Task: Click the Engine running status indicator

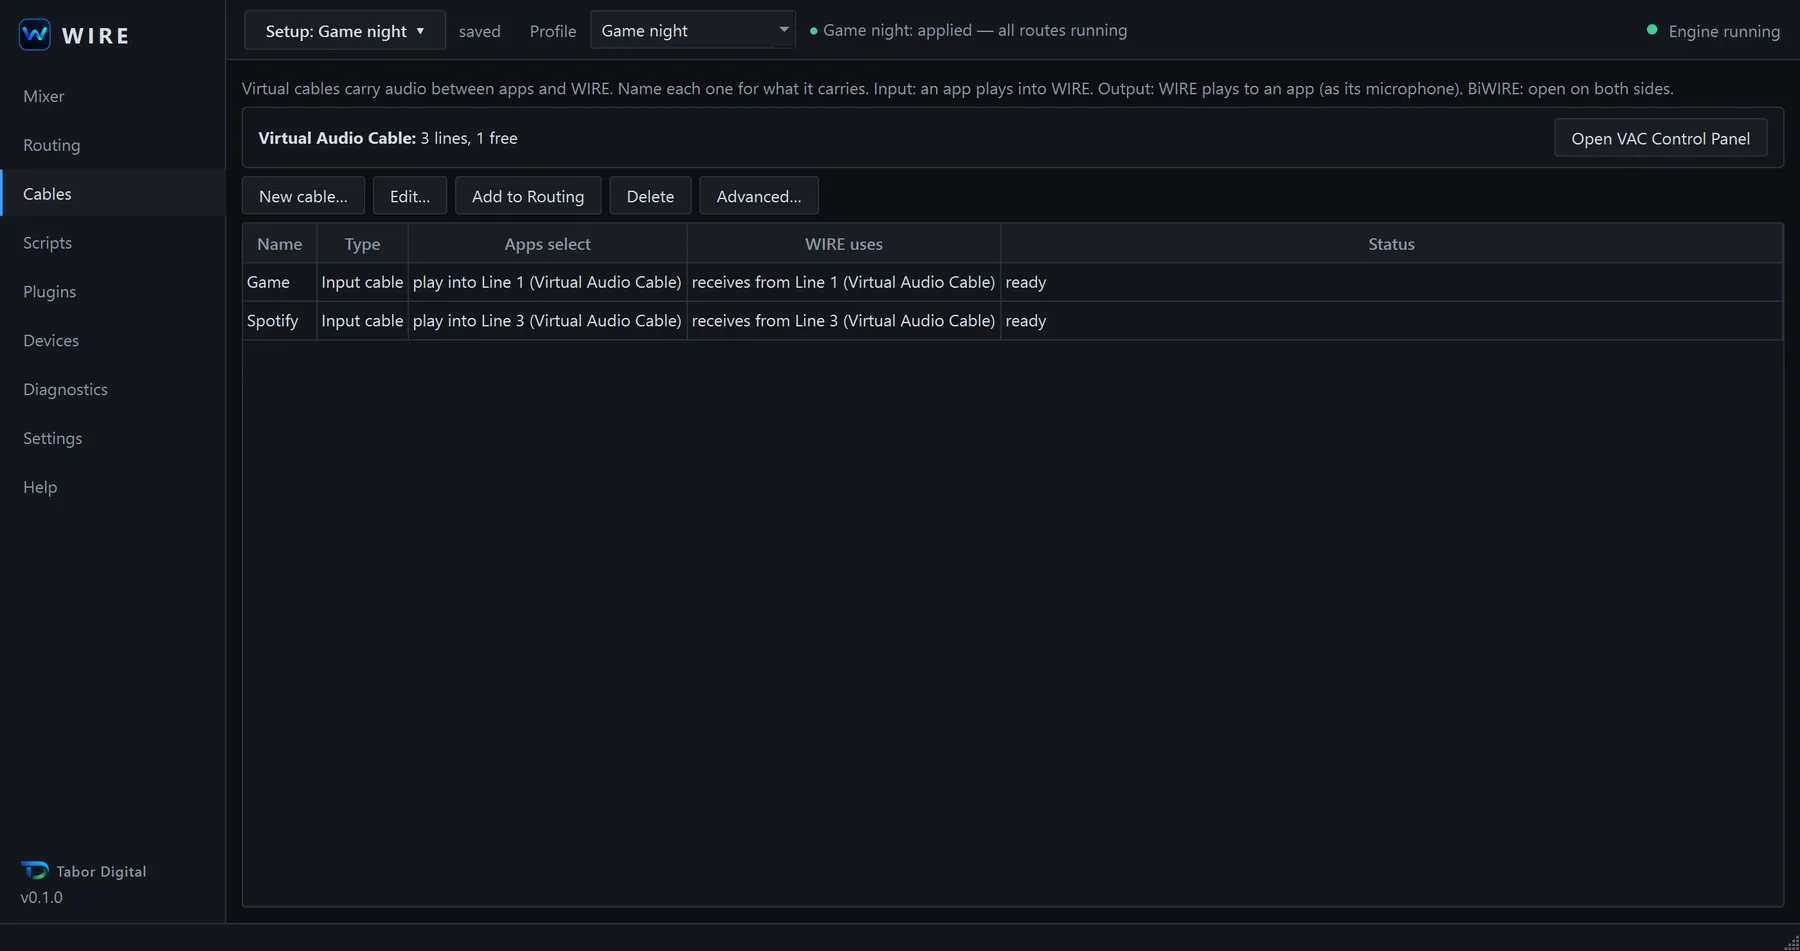Action: pos(1713,31)
